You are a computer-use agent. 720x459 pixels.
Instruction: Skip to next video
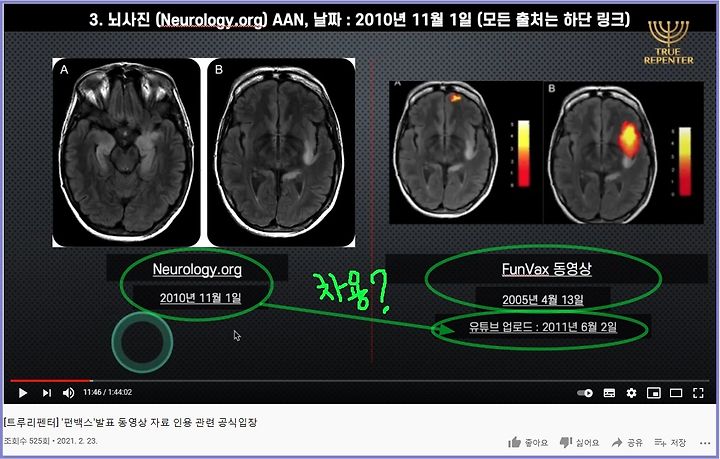click(46, 393)
